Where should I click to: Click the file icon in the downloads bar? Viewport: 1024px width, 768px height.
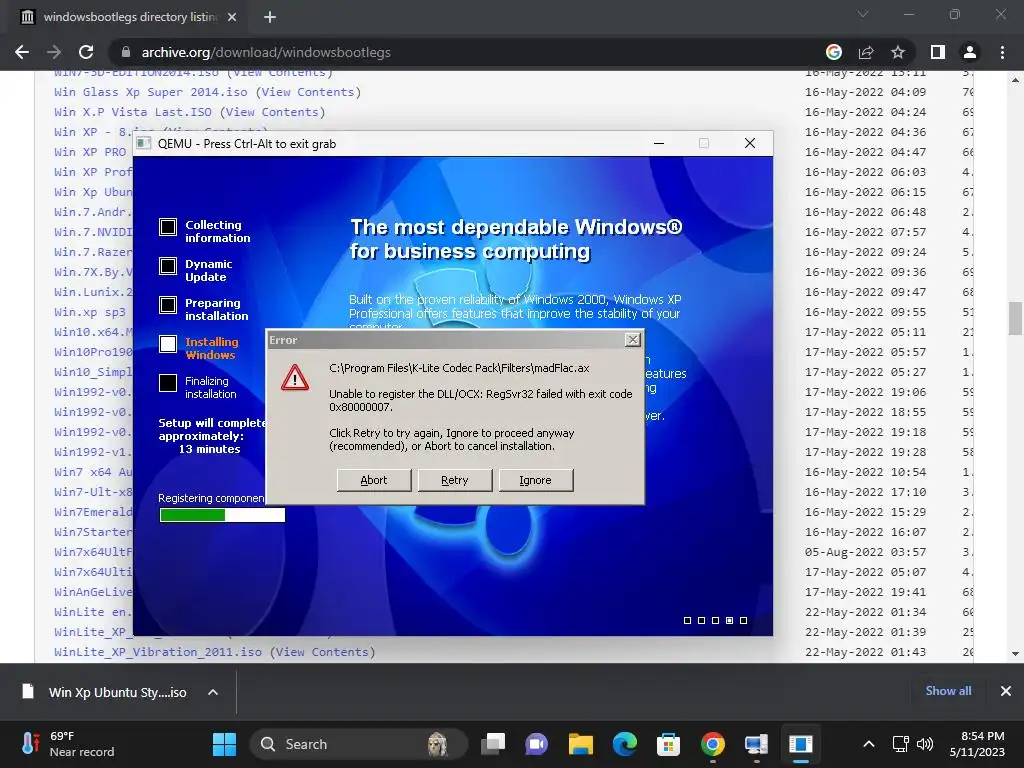pyautogui.click(x=27, y=692)
